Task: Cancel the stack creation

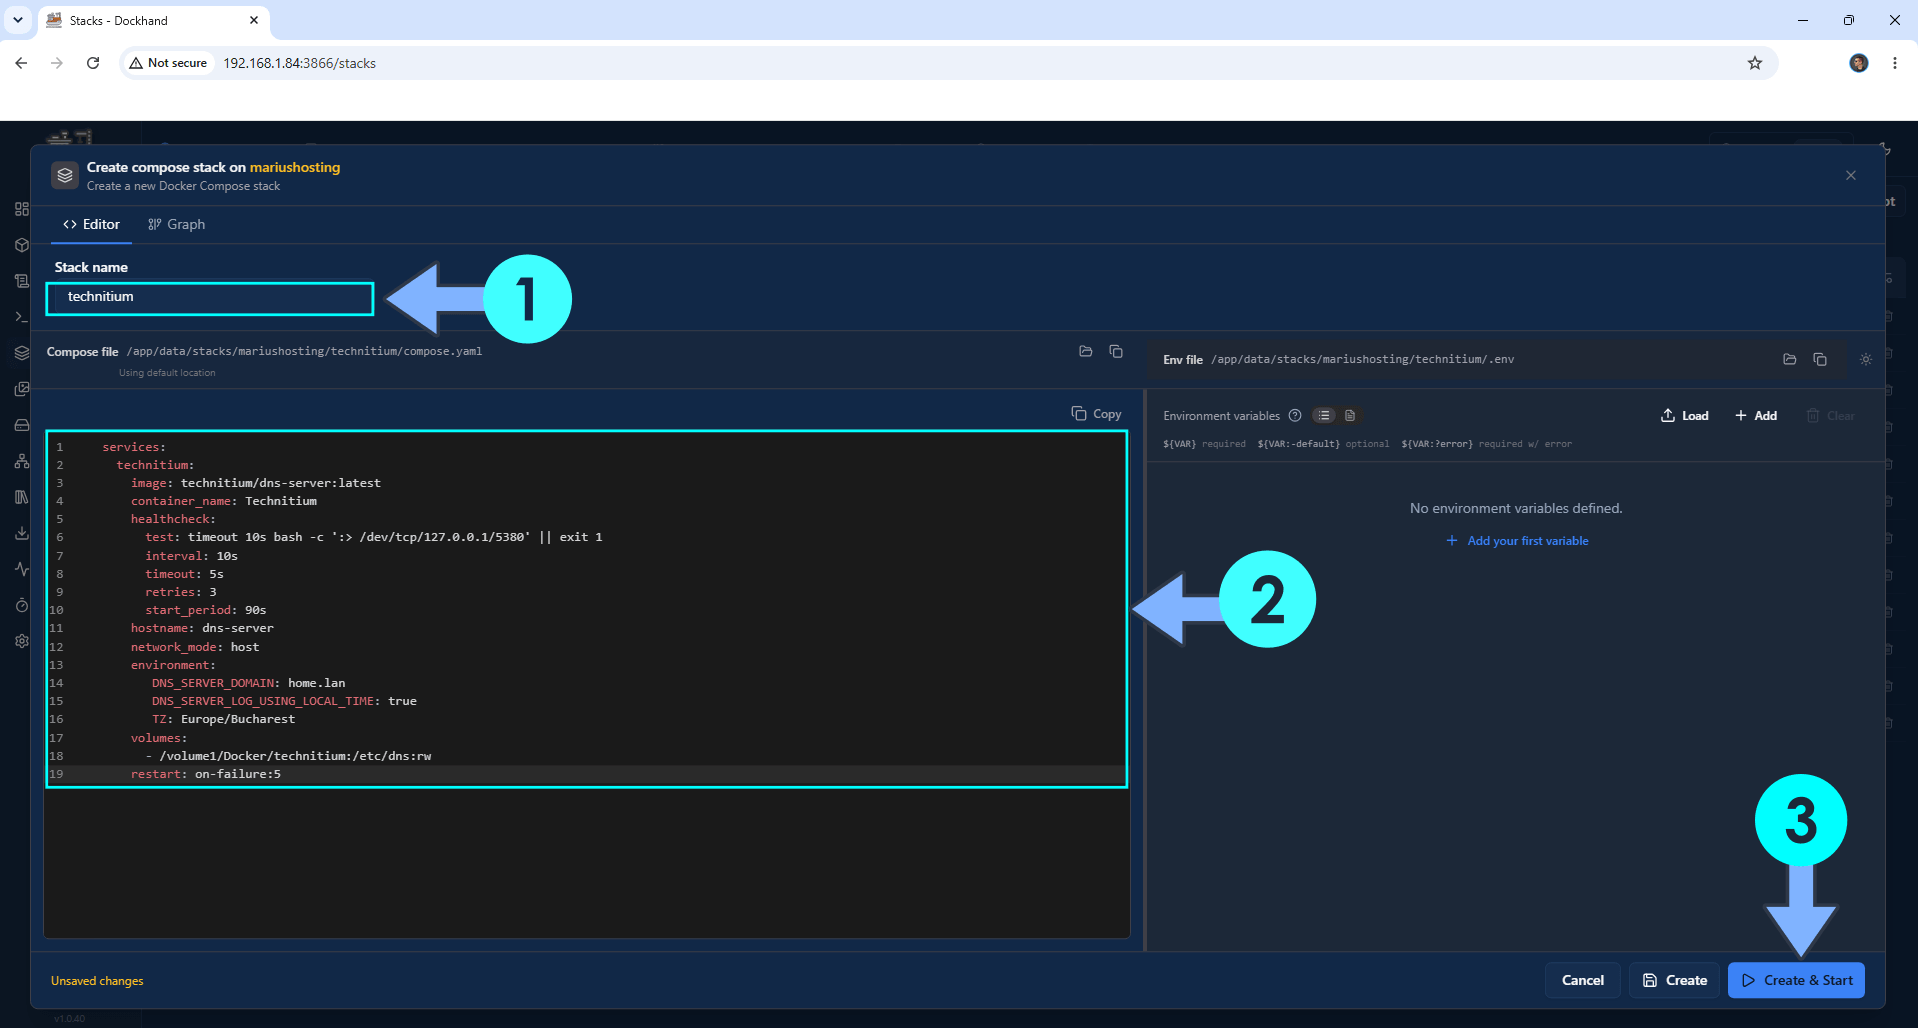Action: coord(1583,980)
